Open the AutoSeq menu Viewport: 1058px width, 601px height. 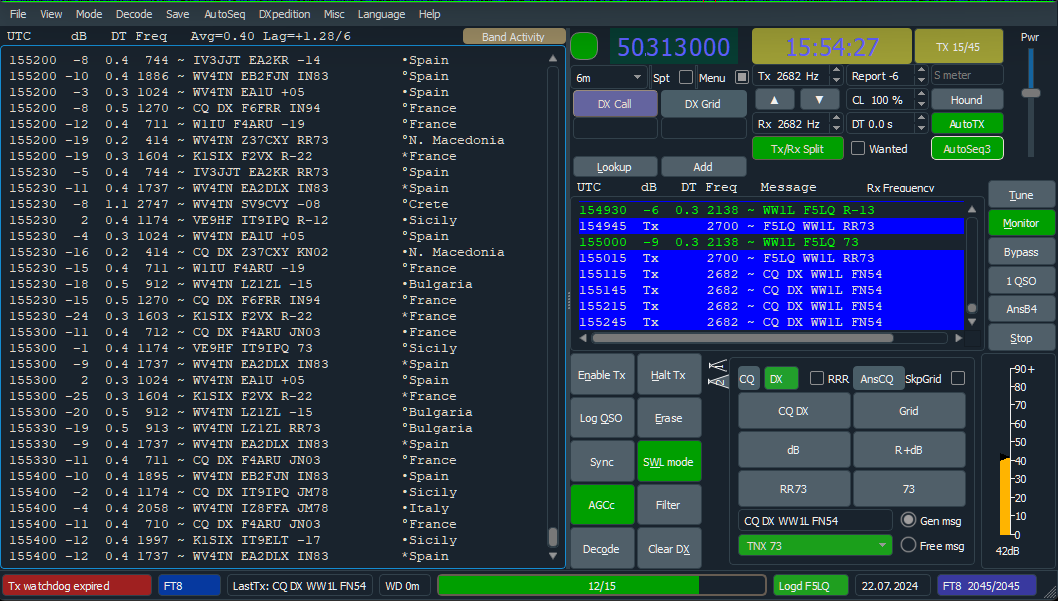225,14
